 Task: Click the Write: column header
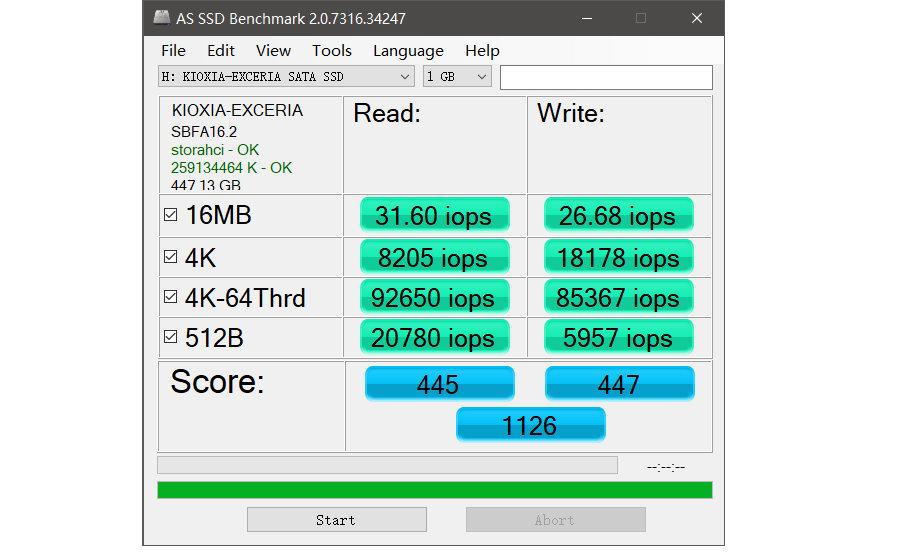pos(571,113)
